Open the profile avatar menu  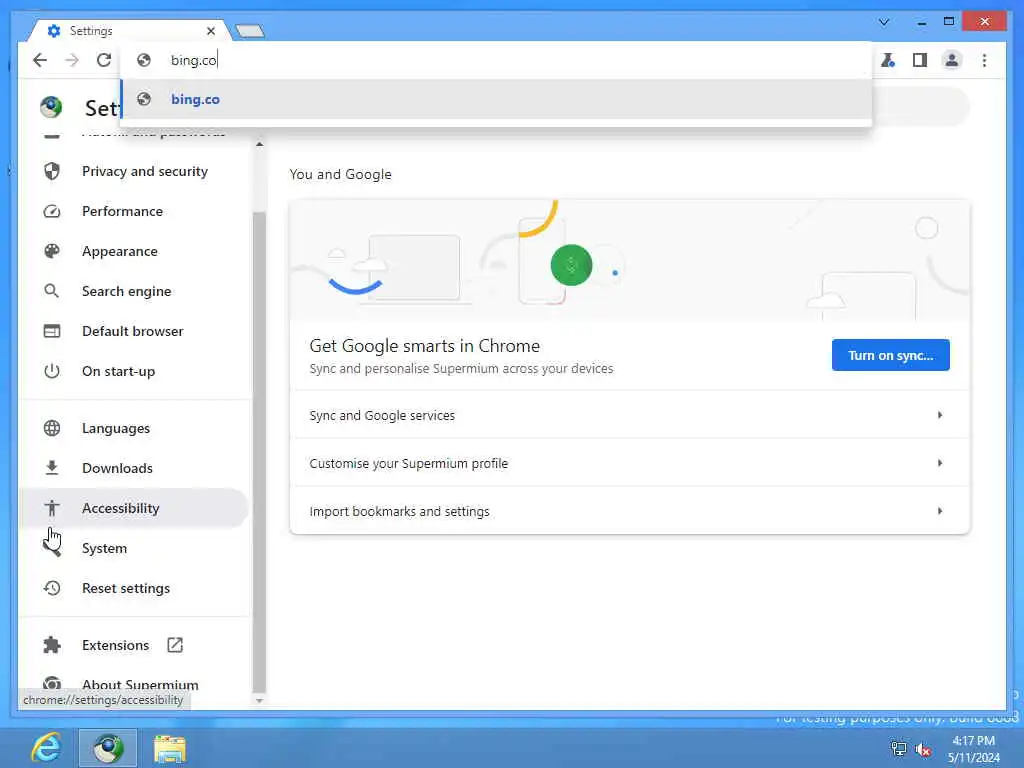(952, 60)
